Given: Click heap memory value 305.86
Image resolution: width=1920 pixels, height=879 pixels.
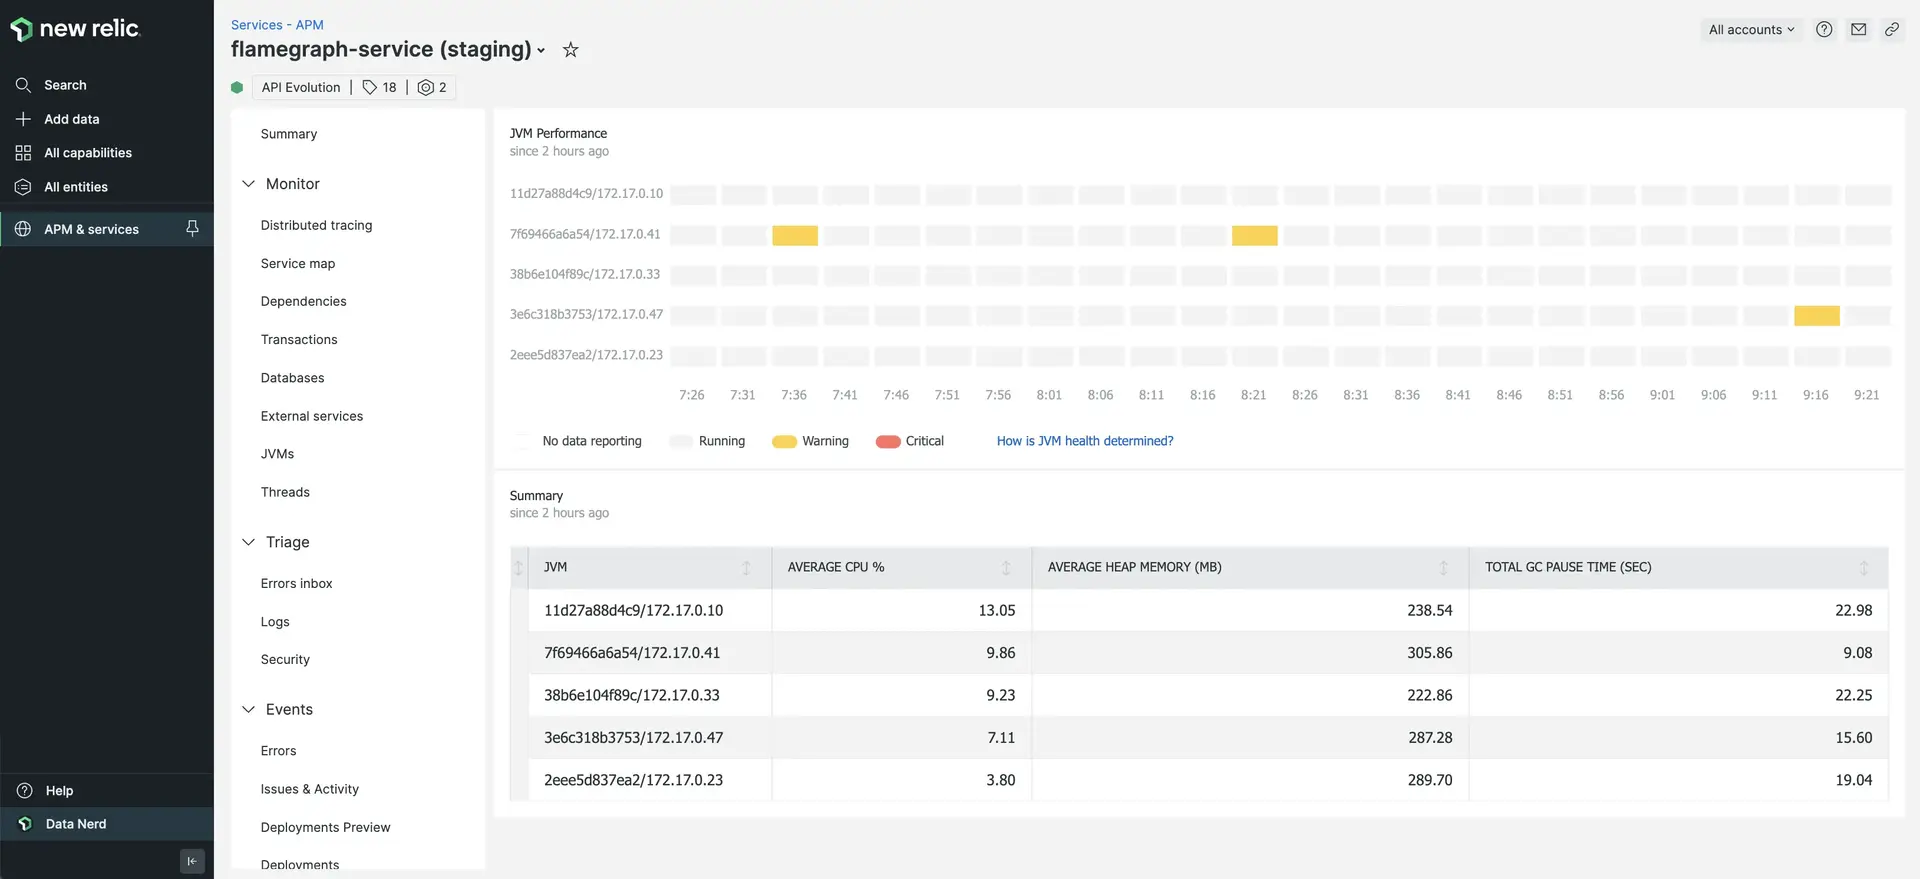Looking at the screenshot, I should coord(1429,653).
